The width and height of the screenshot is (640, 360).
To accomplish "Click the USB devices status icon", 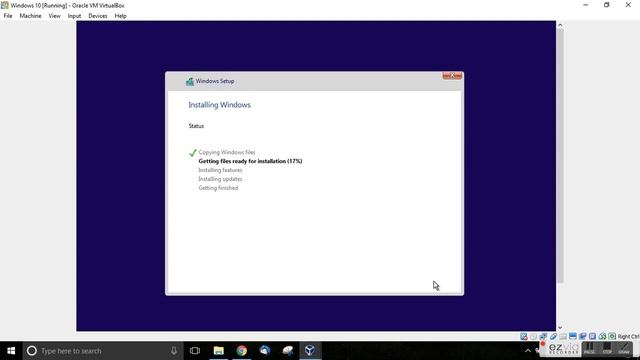I will [553, 336].
